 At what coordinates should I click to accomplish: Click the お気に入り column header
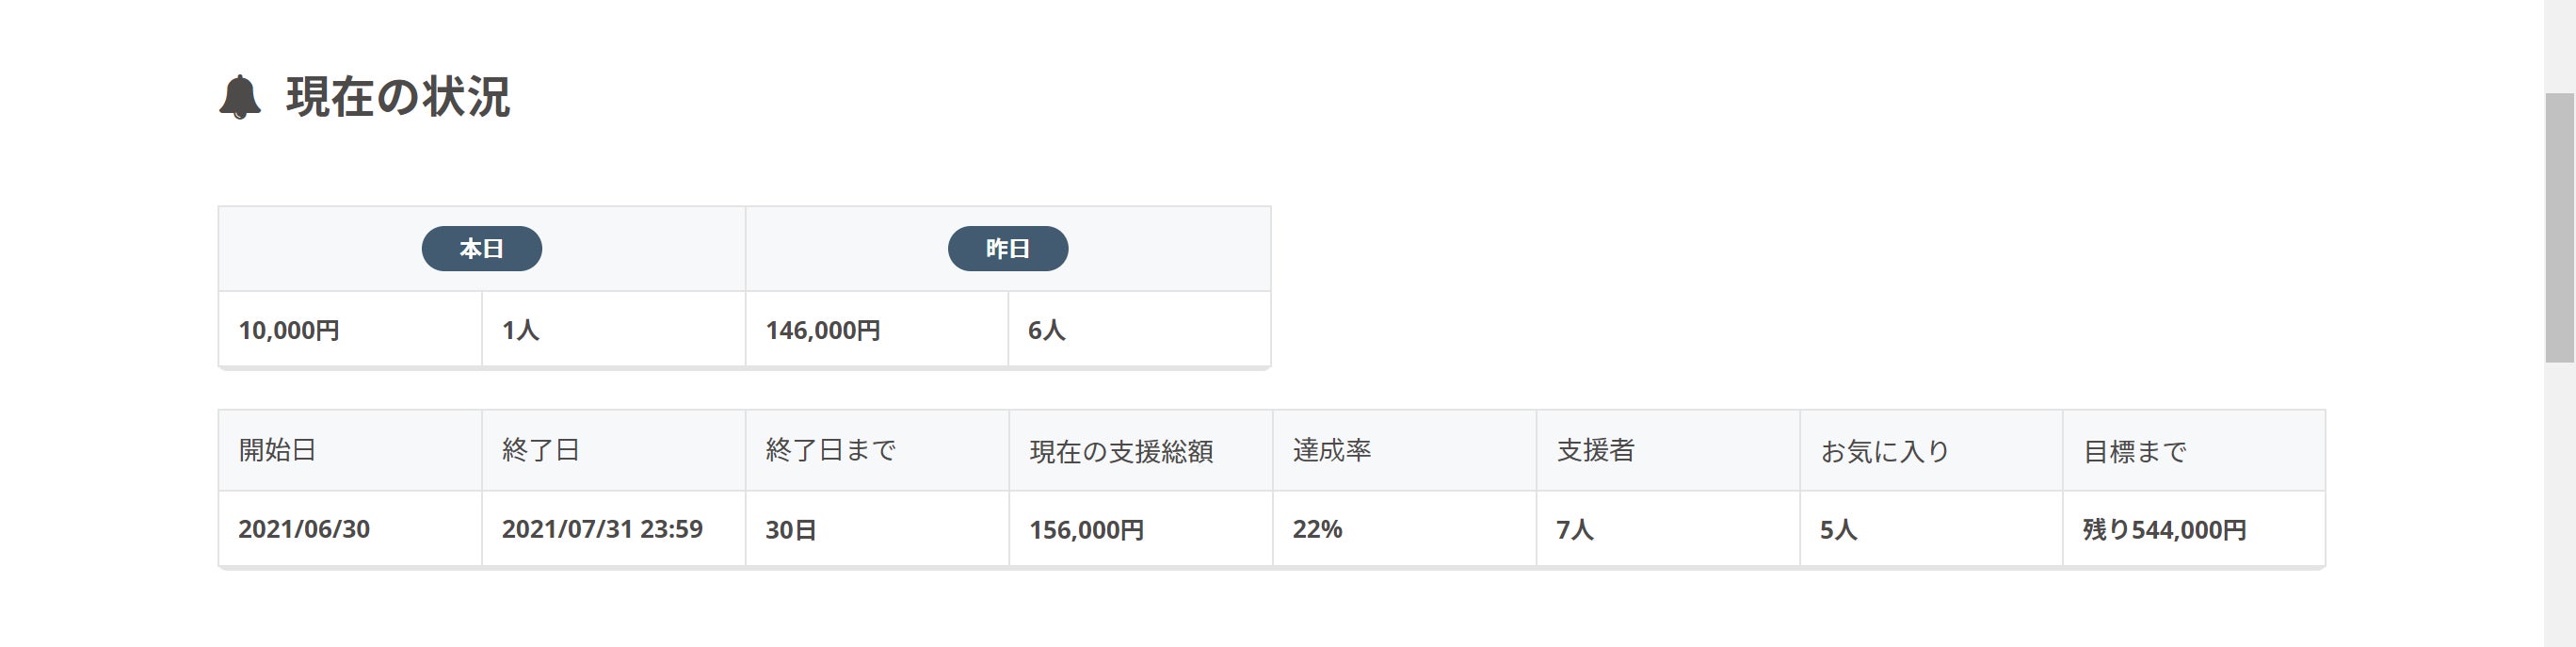coord(1885,451)
